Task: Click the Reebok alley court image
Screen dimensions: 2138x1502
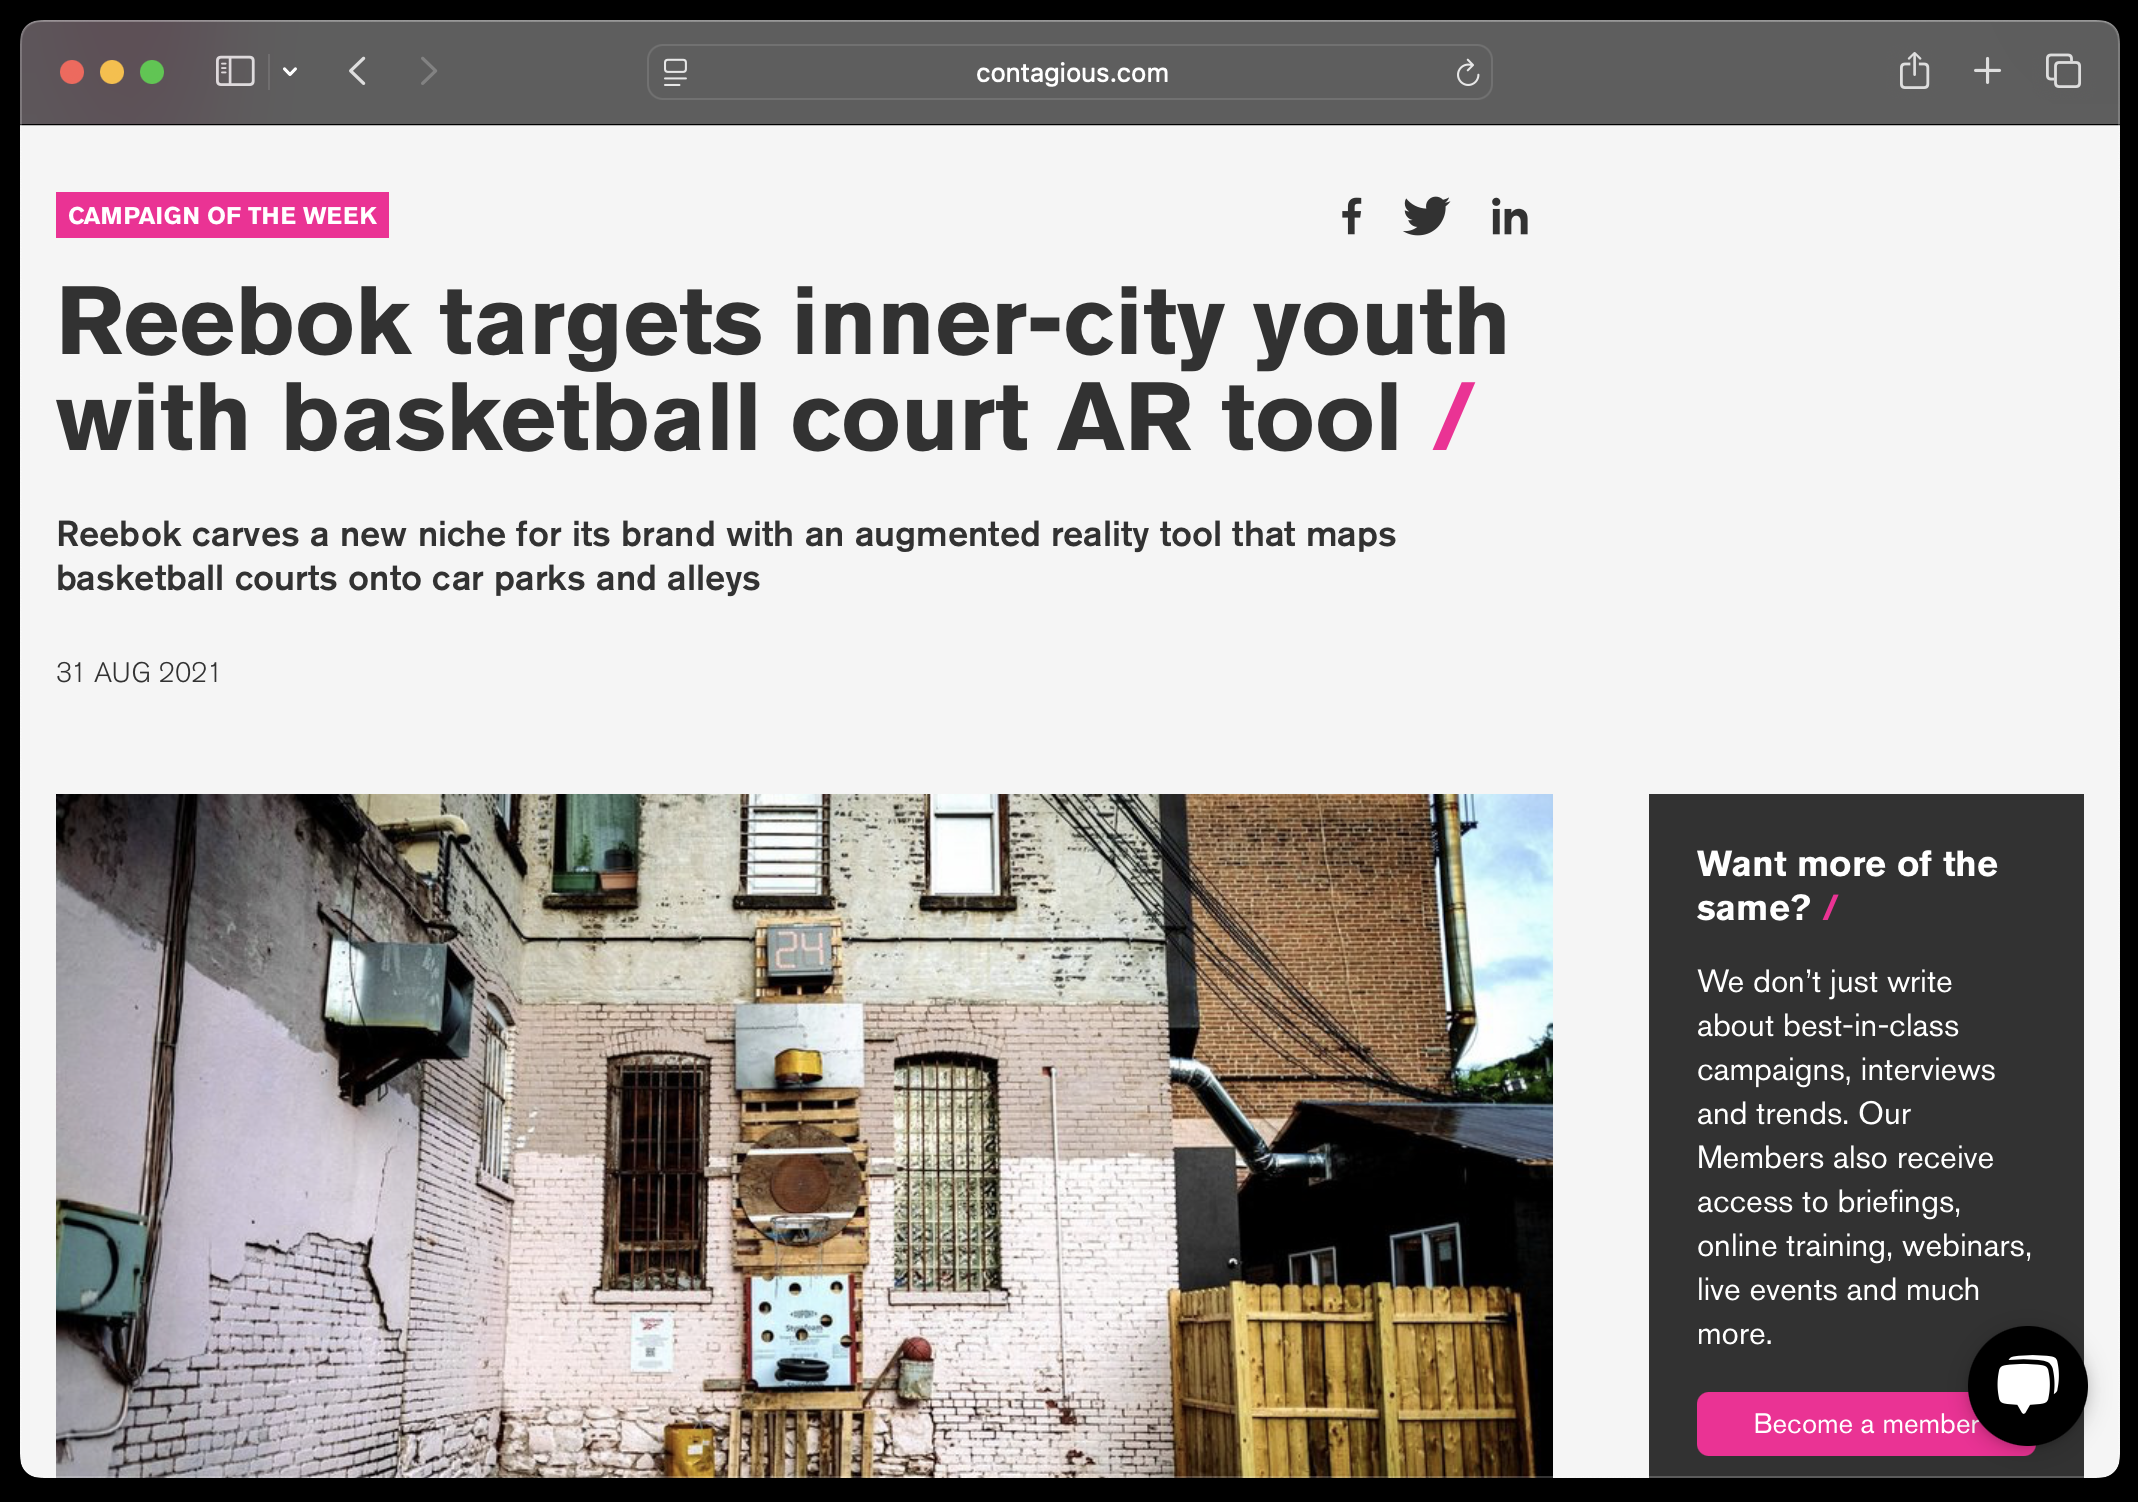Action: [804, 1135]
